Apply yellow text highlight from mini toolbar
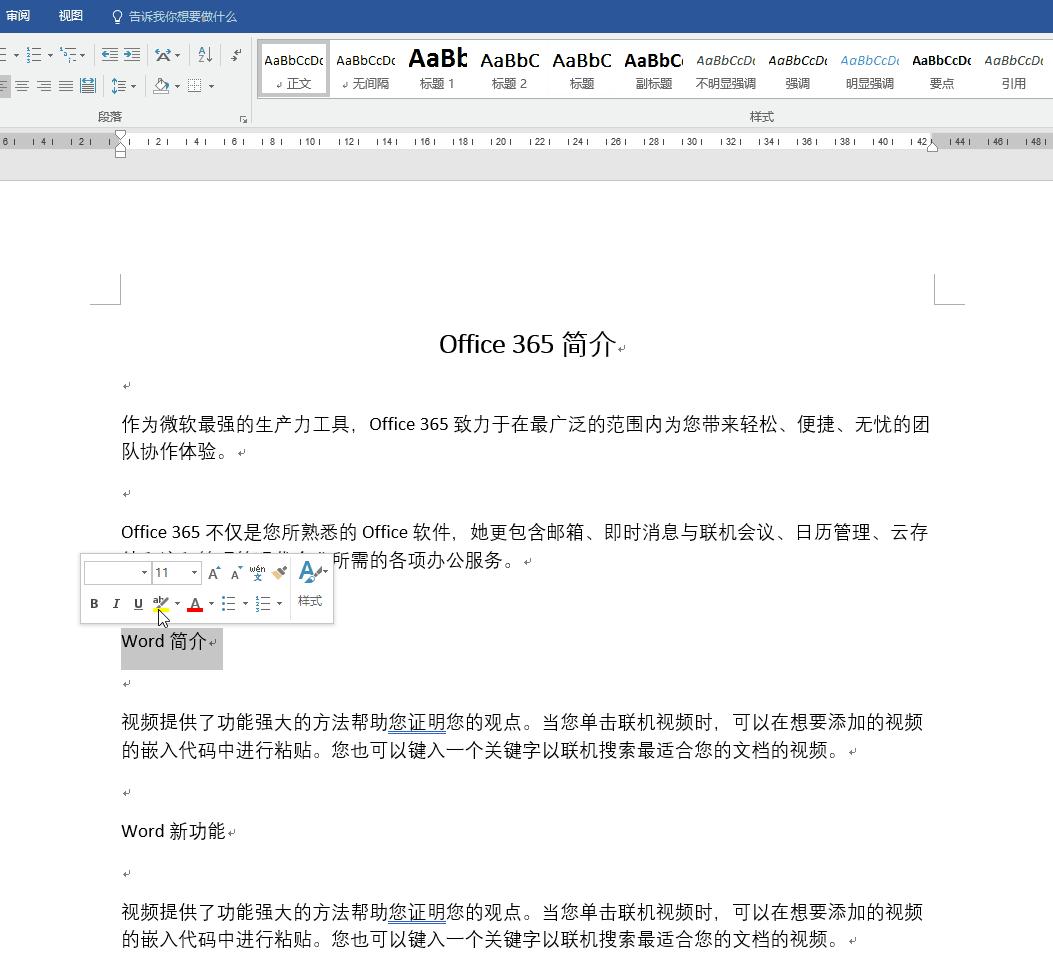This screenshot has height=968, width=1053. [x=160, y=603]
